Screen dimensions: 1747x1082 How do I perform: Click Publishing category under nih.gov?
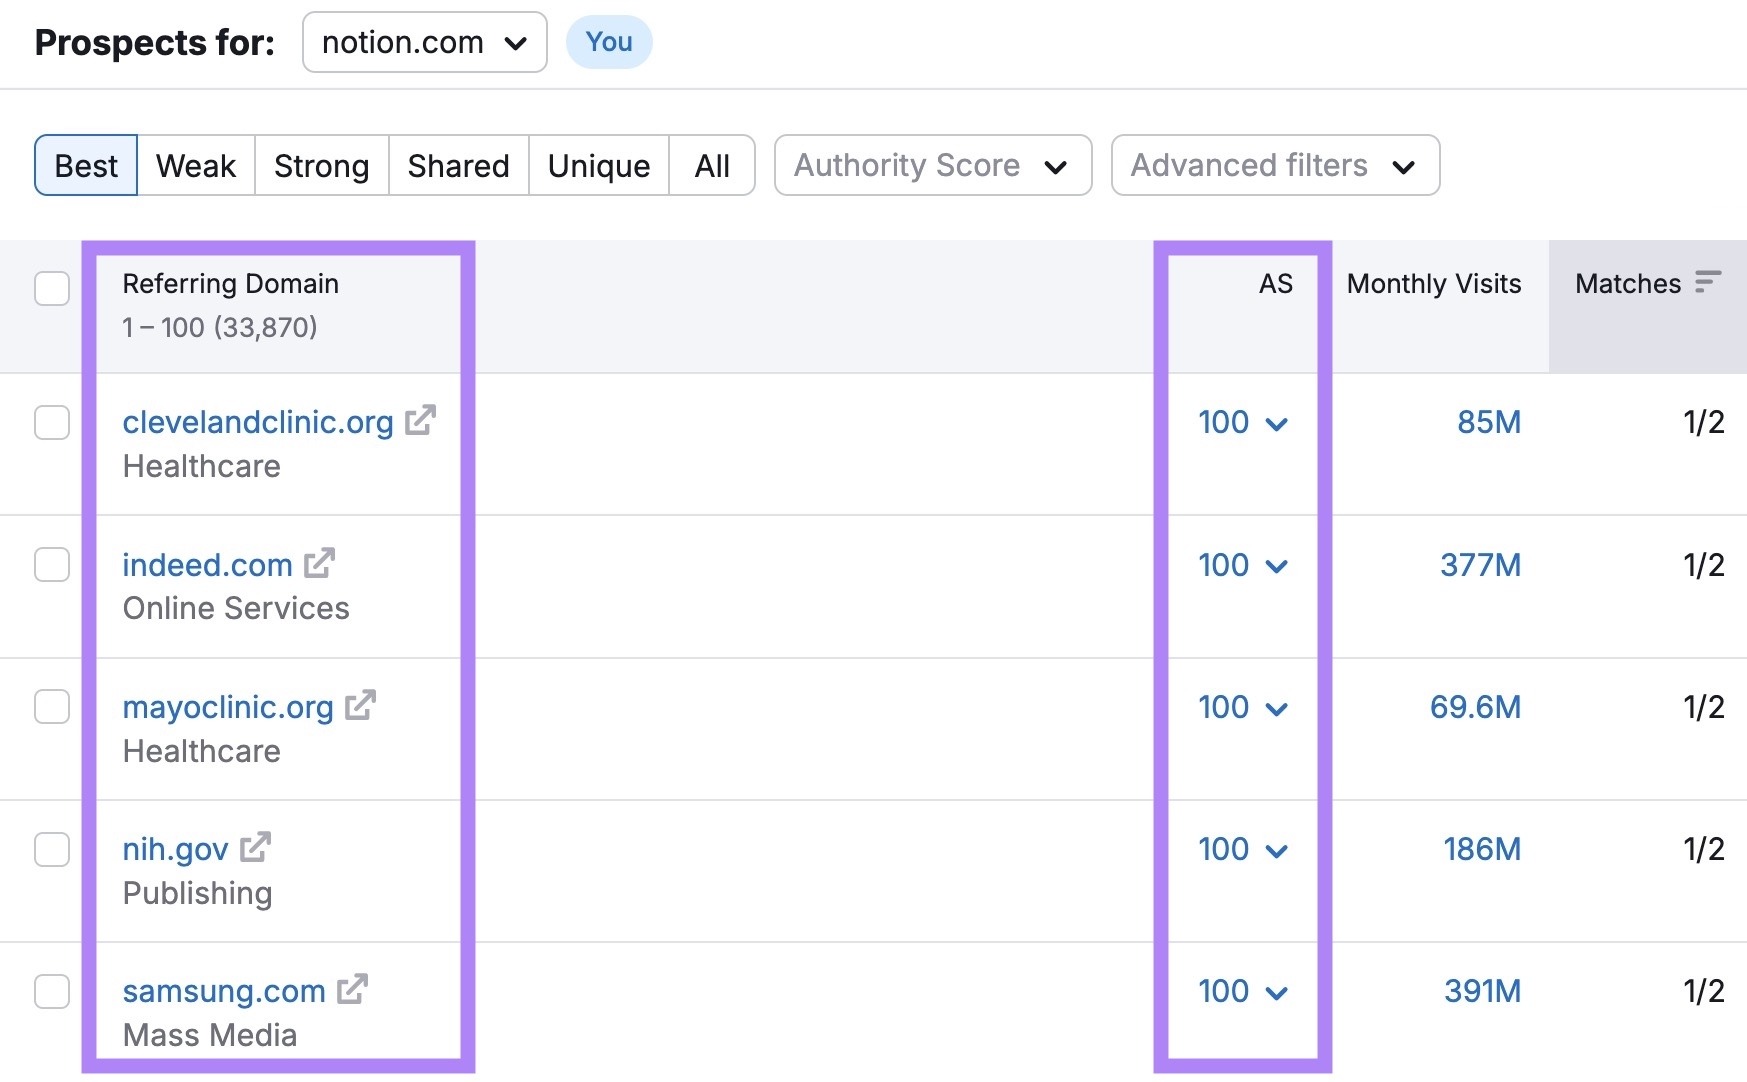coord(197,893)
